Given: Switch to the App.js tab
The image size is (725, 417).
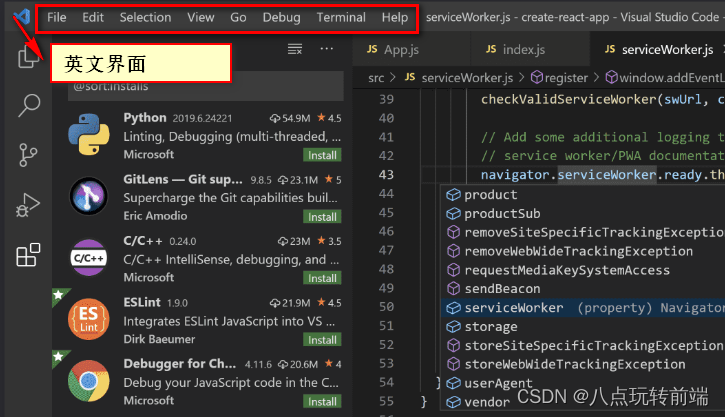Looking at the screenshot, I should 412,49.
